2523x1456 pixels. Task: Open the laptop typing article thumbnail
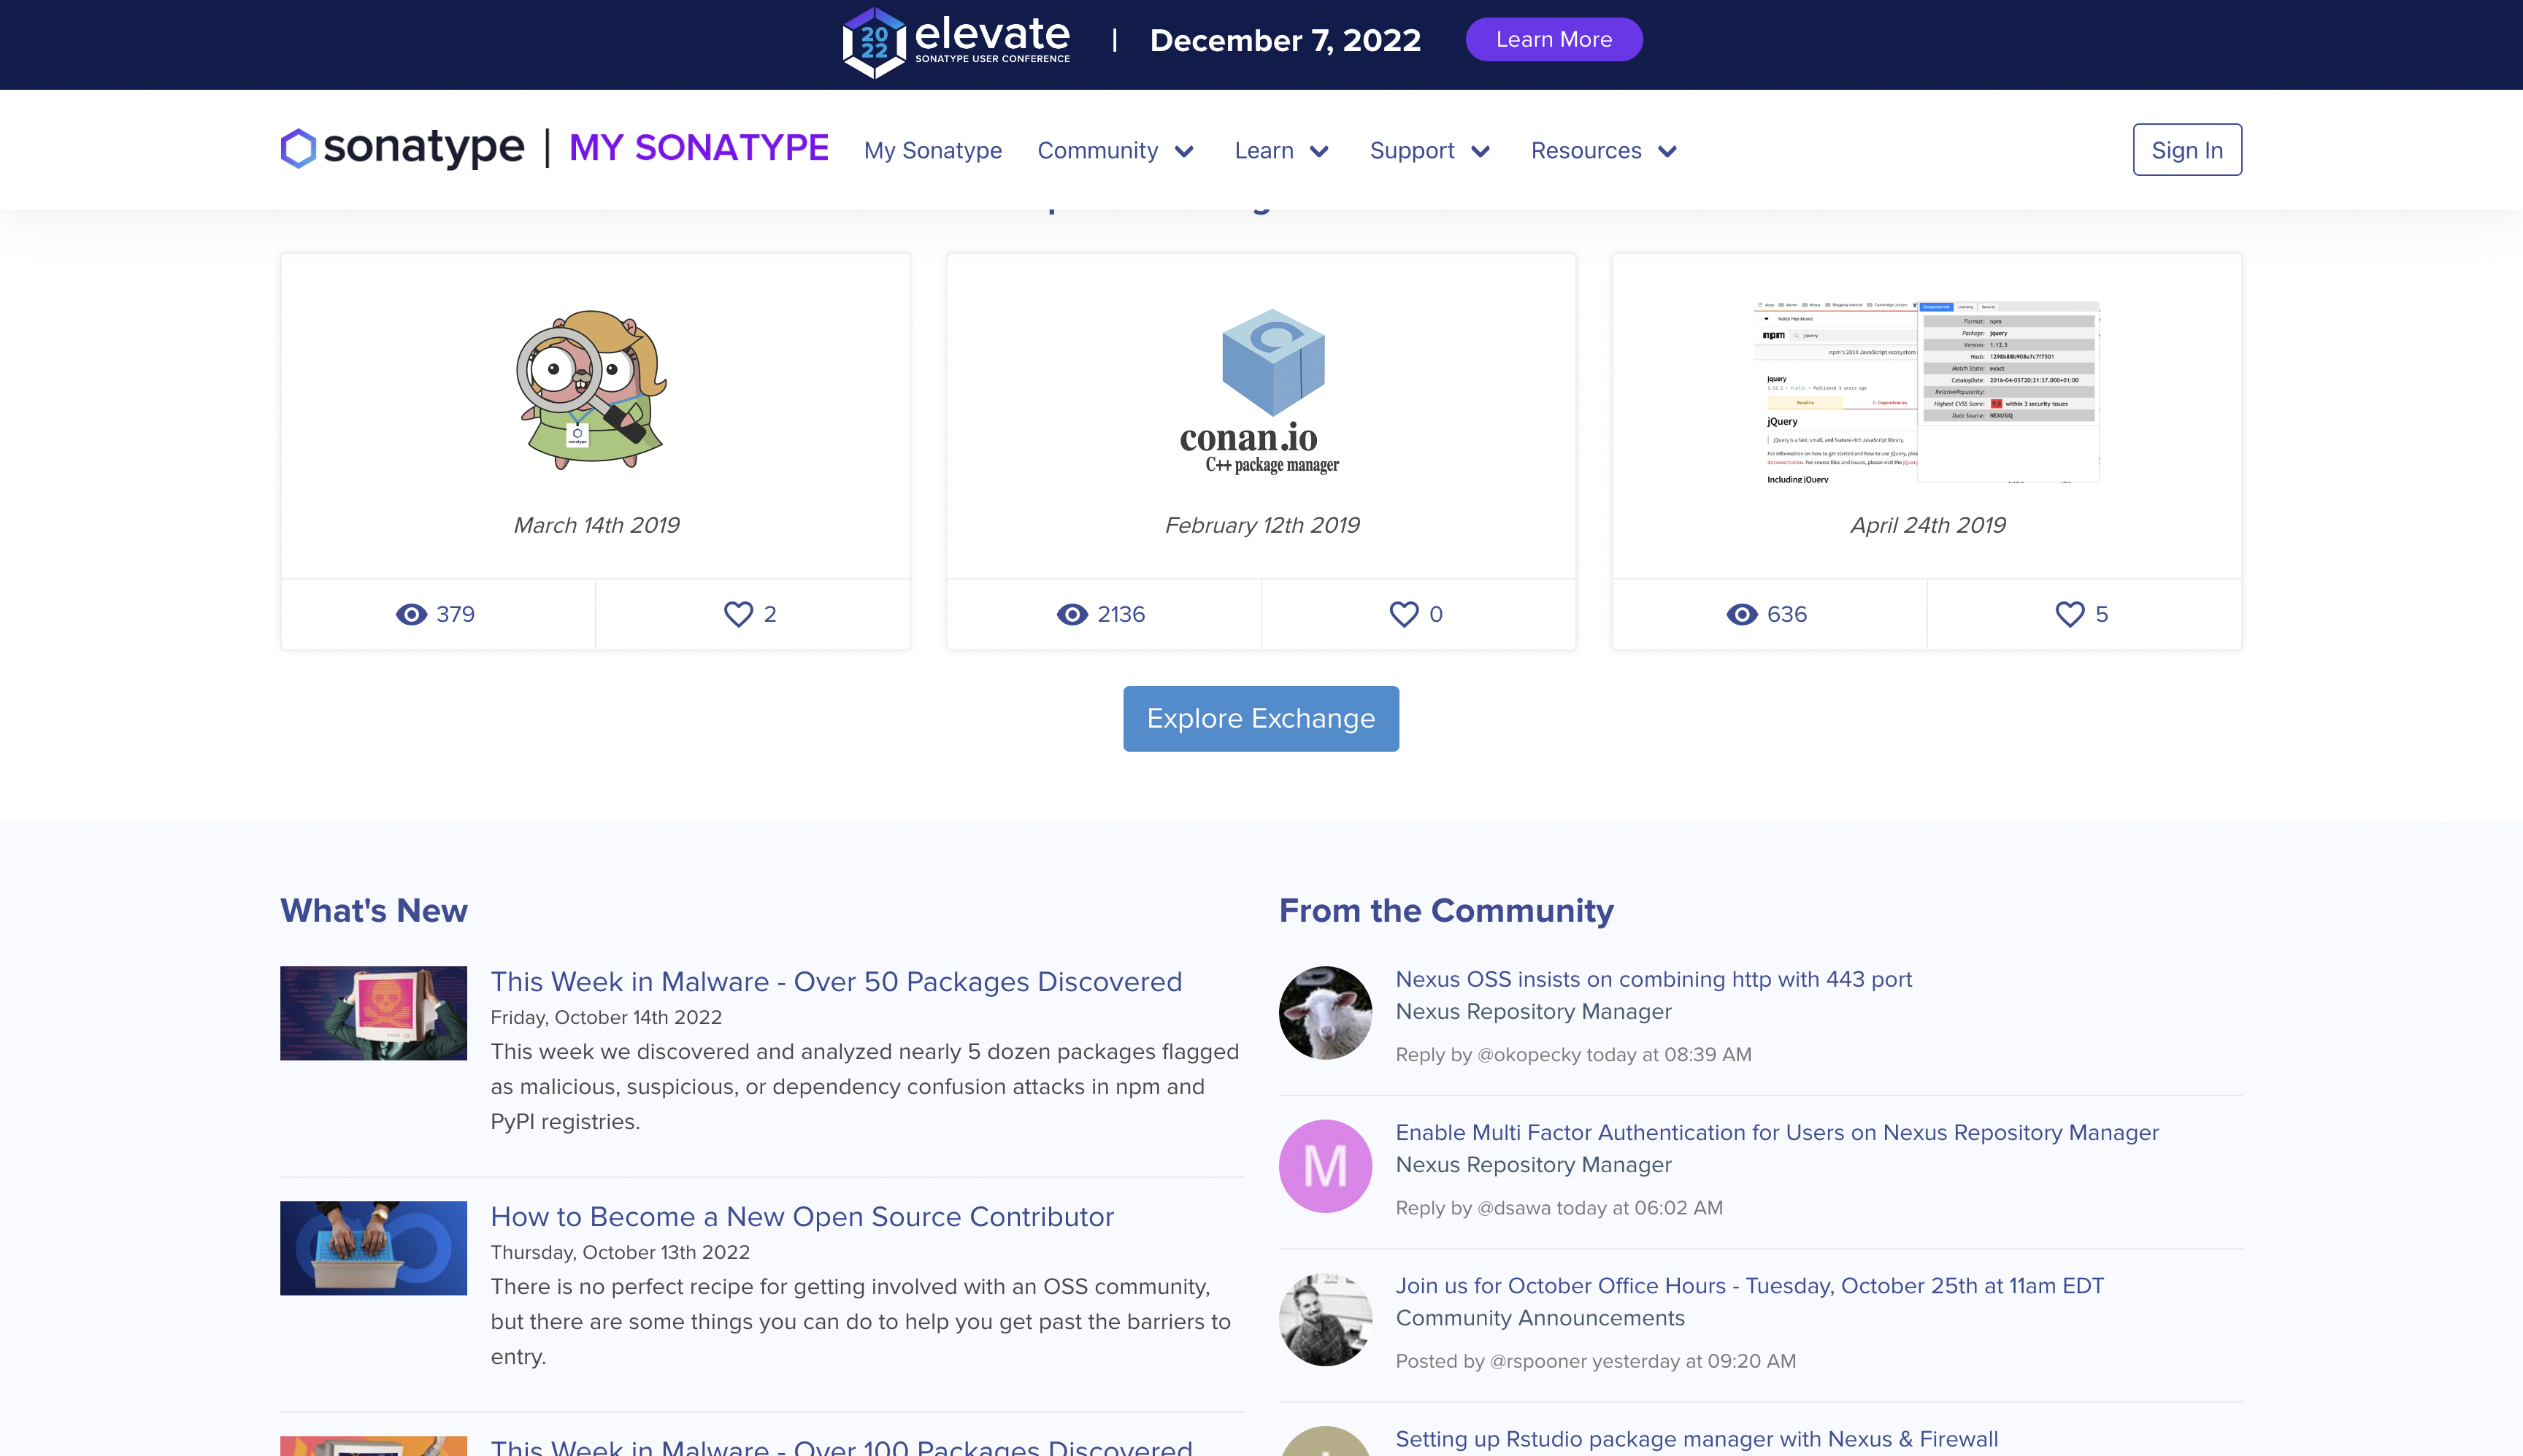373,1247
